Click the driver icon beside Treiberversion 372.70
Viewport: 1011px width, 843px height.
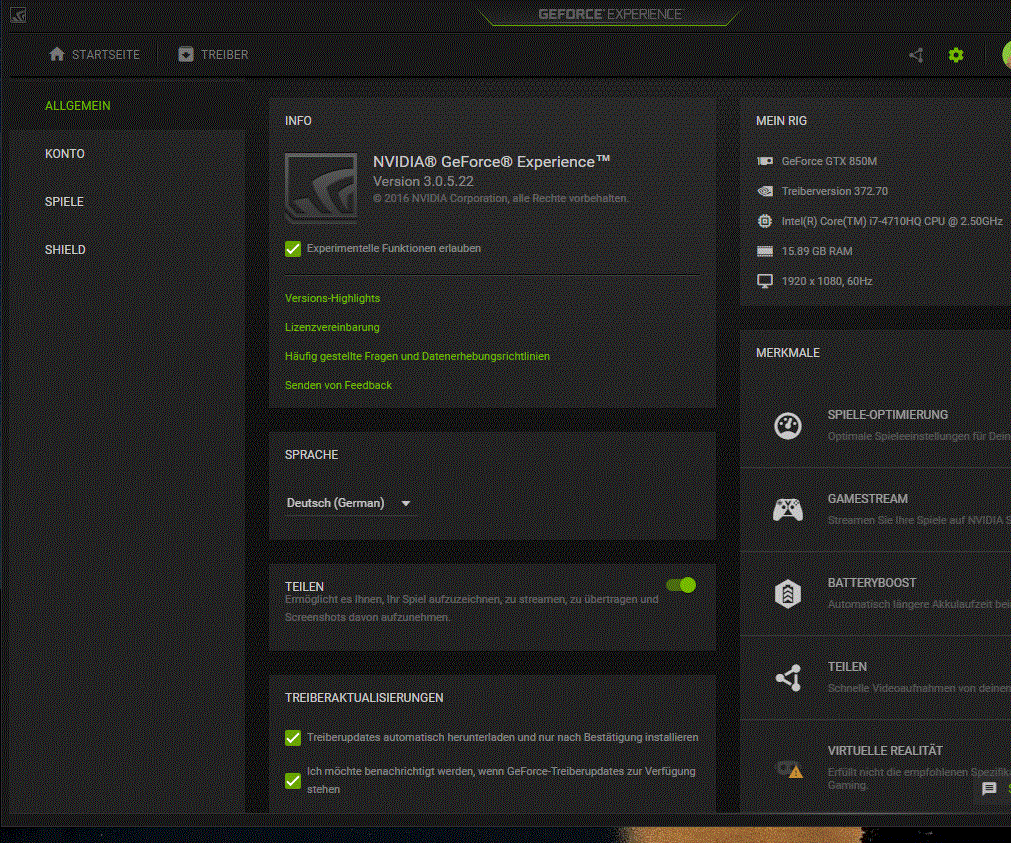pyautogui.click(x=765, y=191)
